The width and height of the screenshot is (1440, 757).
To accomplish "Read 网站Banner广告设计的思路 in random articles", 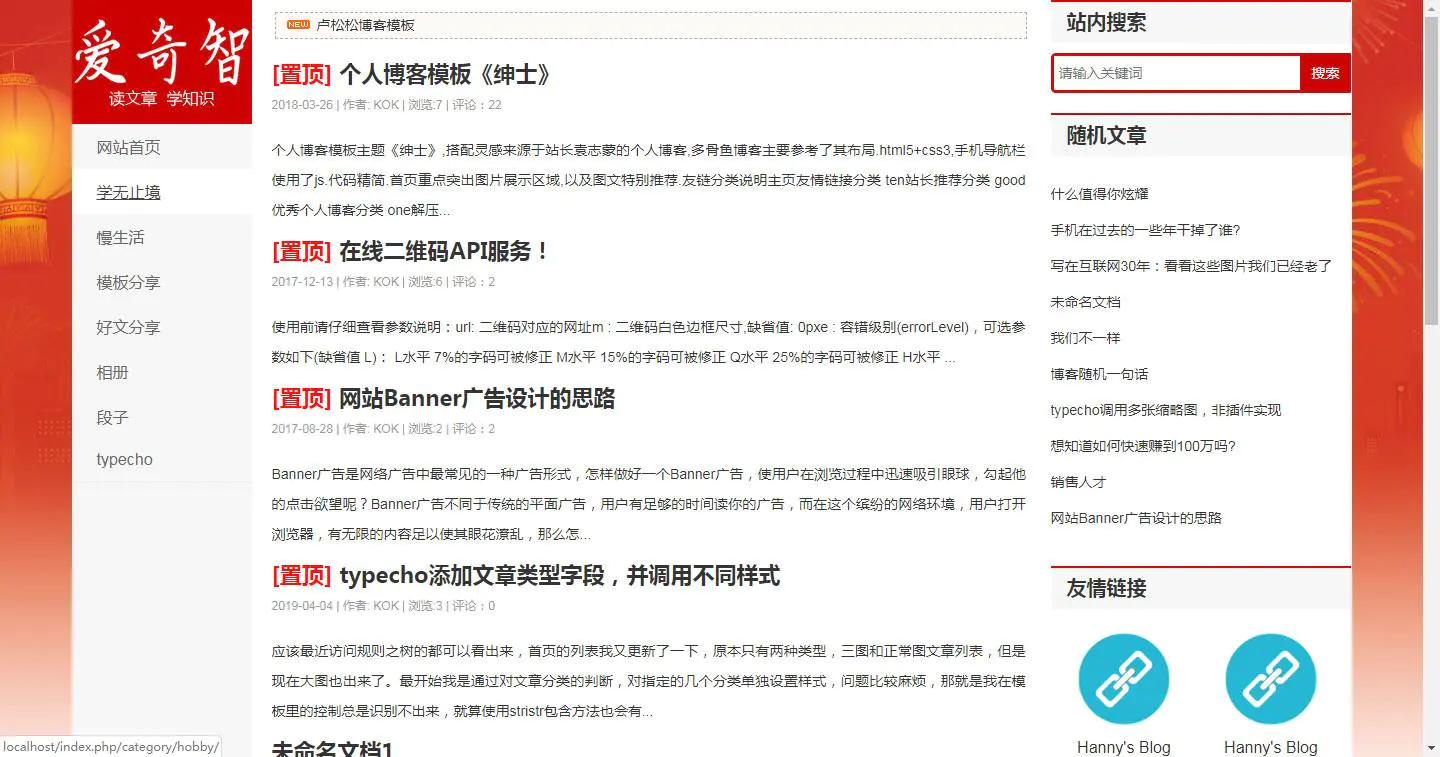I will (1135, 517).
